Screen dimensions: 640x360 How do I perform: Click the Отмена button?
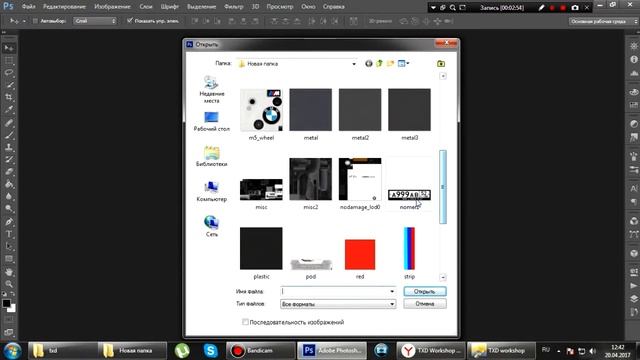point(424,304)
